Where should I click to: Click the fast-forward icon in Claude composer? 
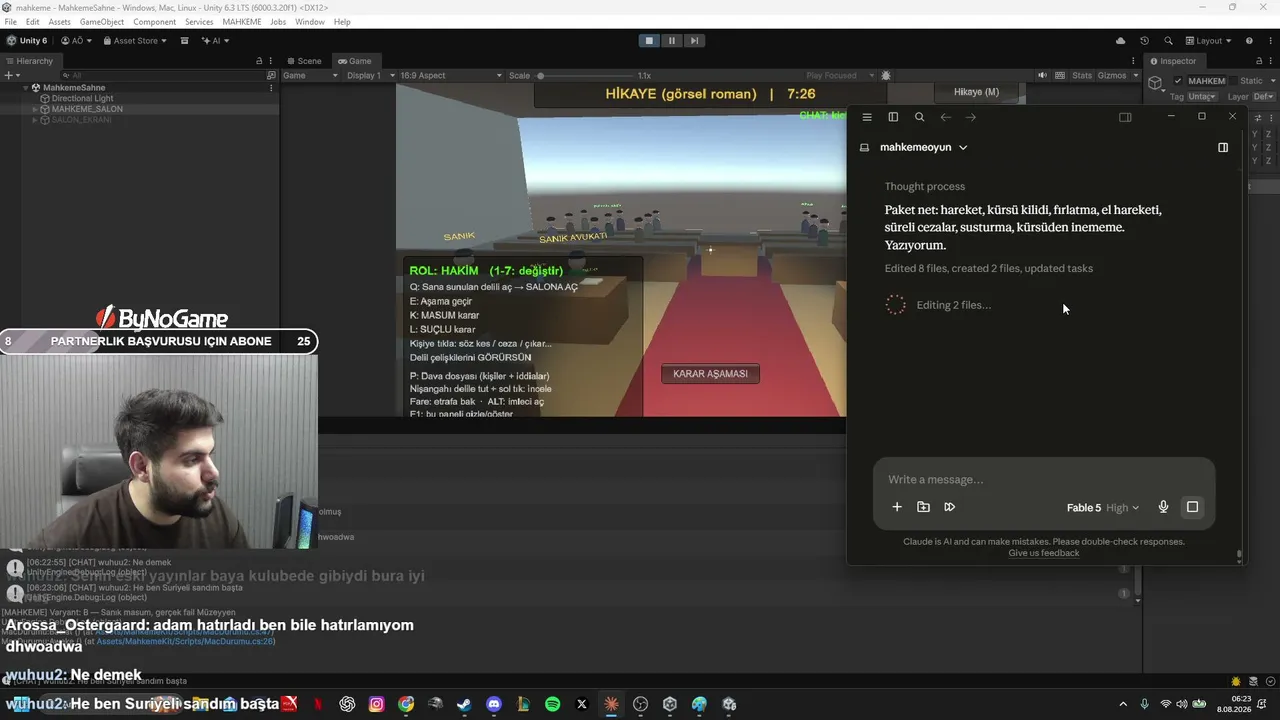pyautogui.click(x=950, y=507)
